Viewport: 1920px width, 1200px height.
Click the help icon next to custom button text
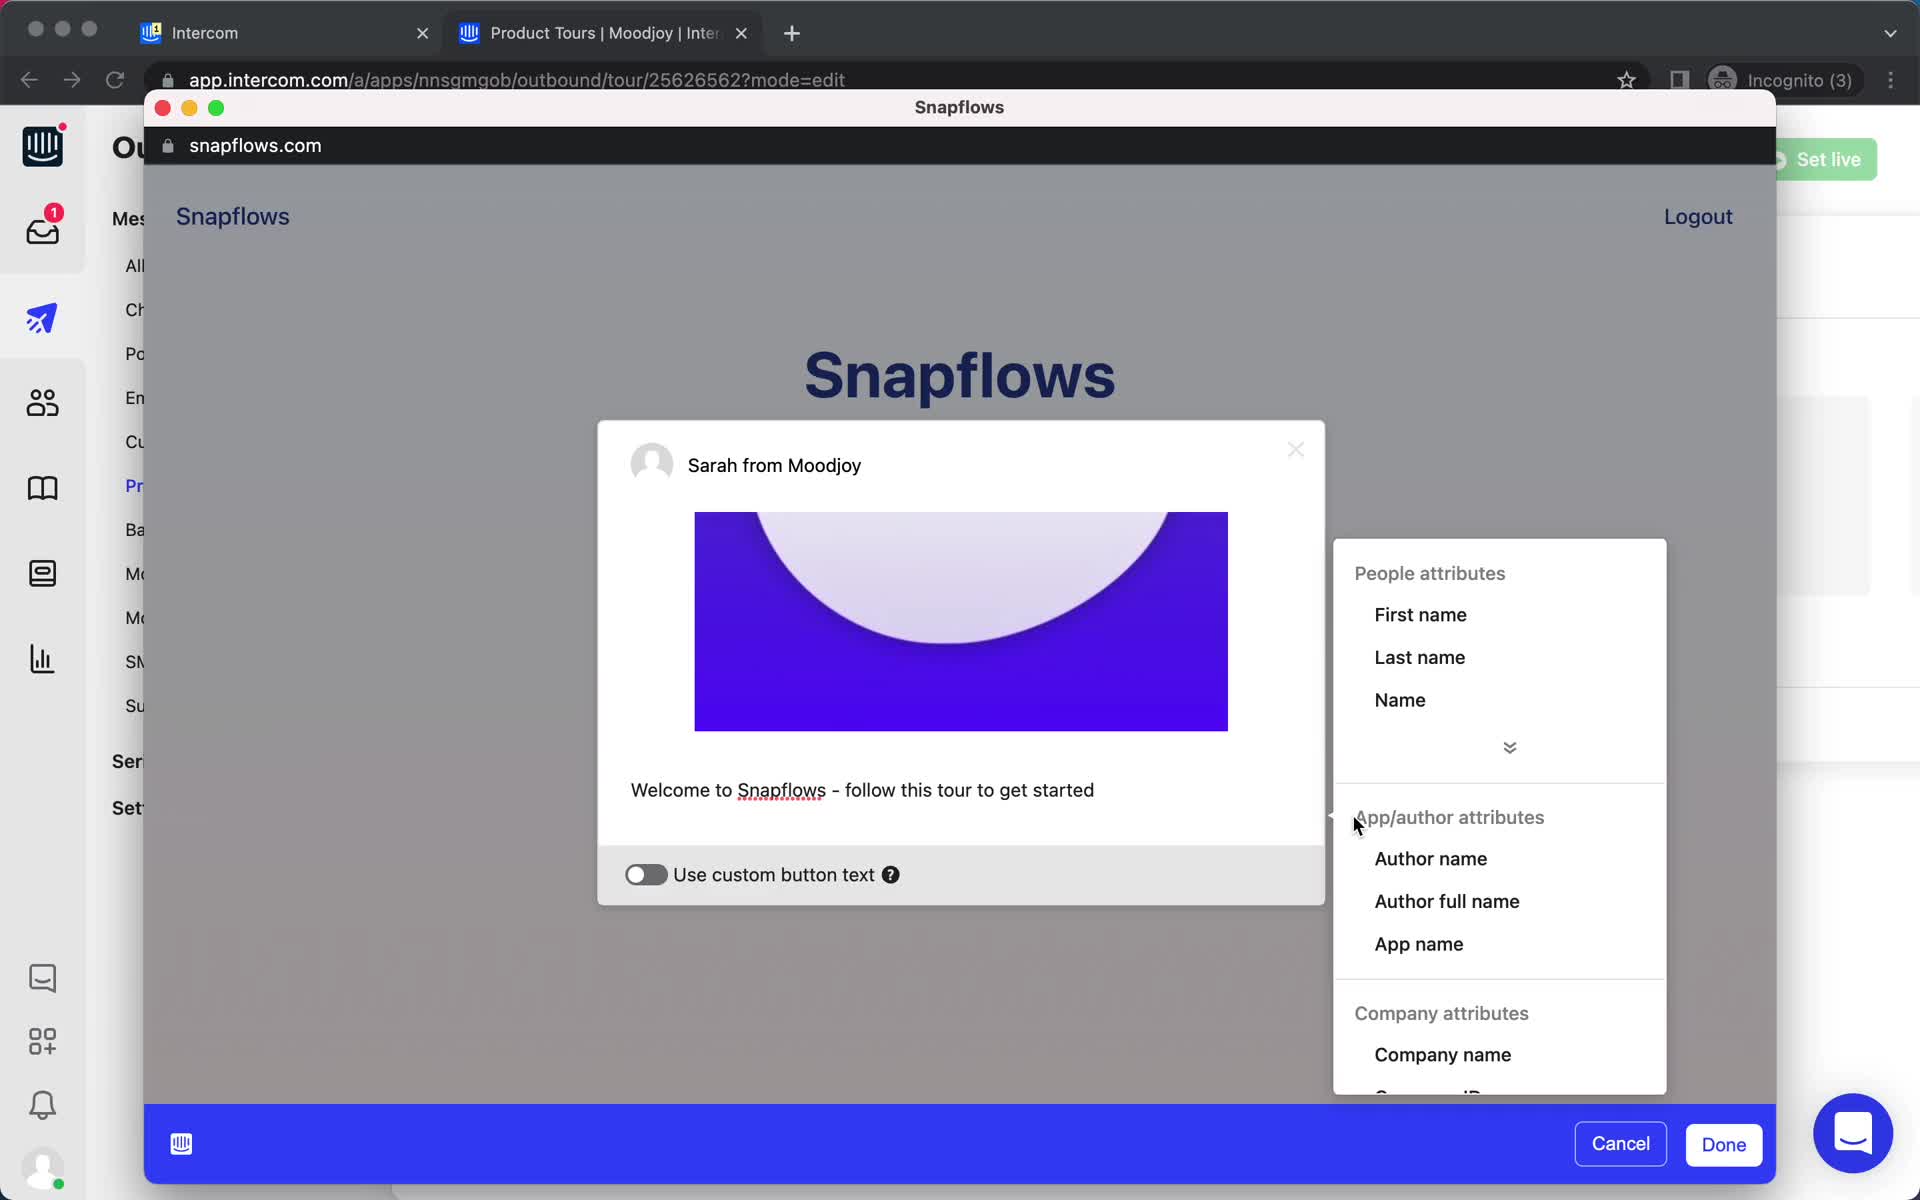[890, 874]
